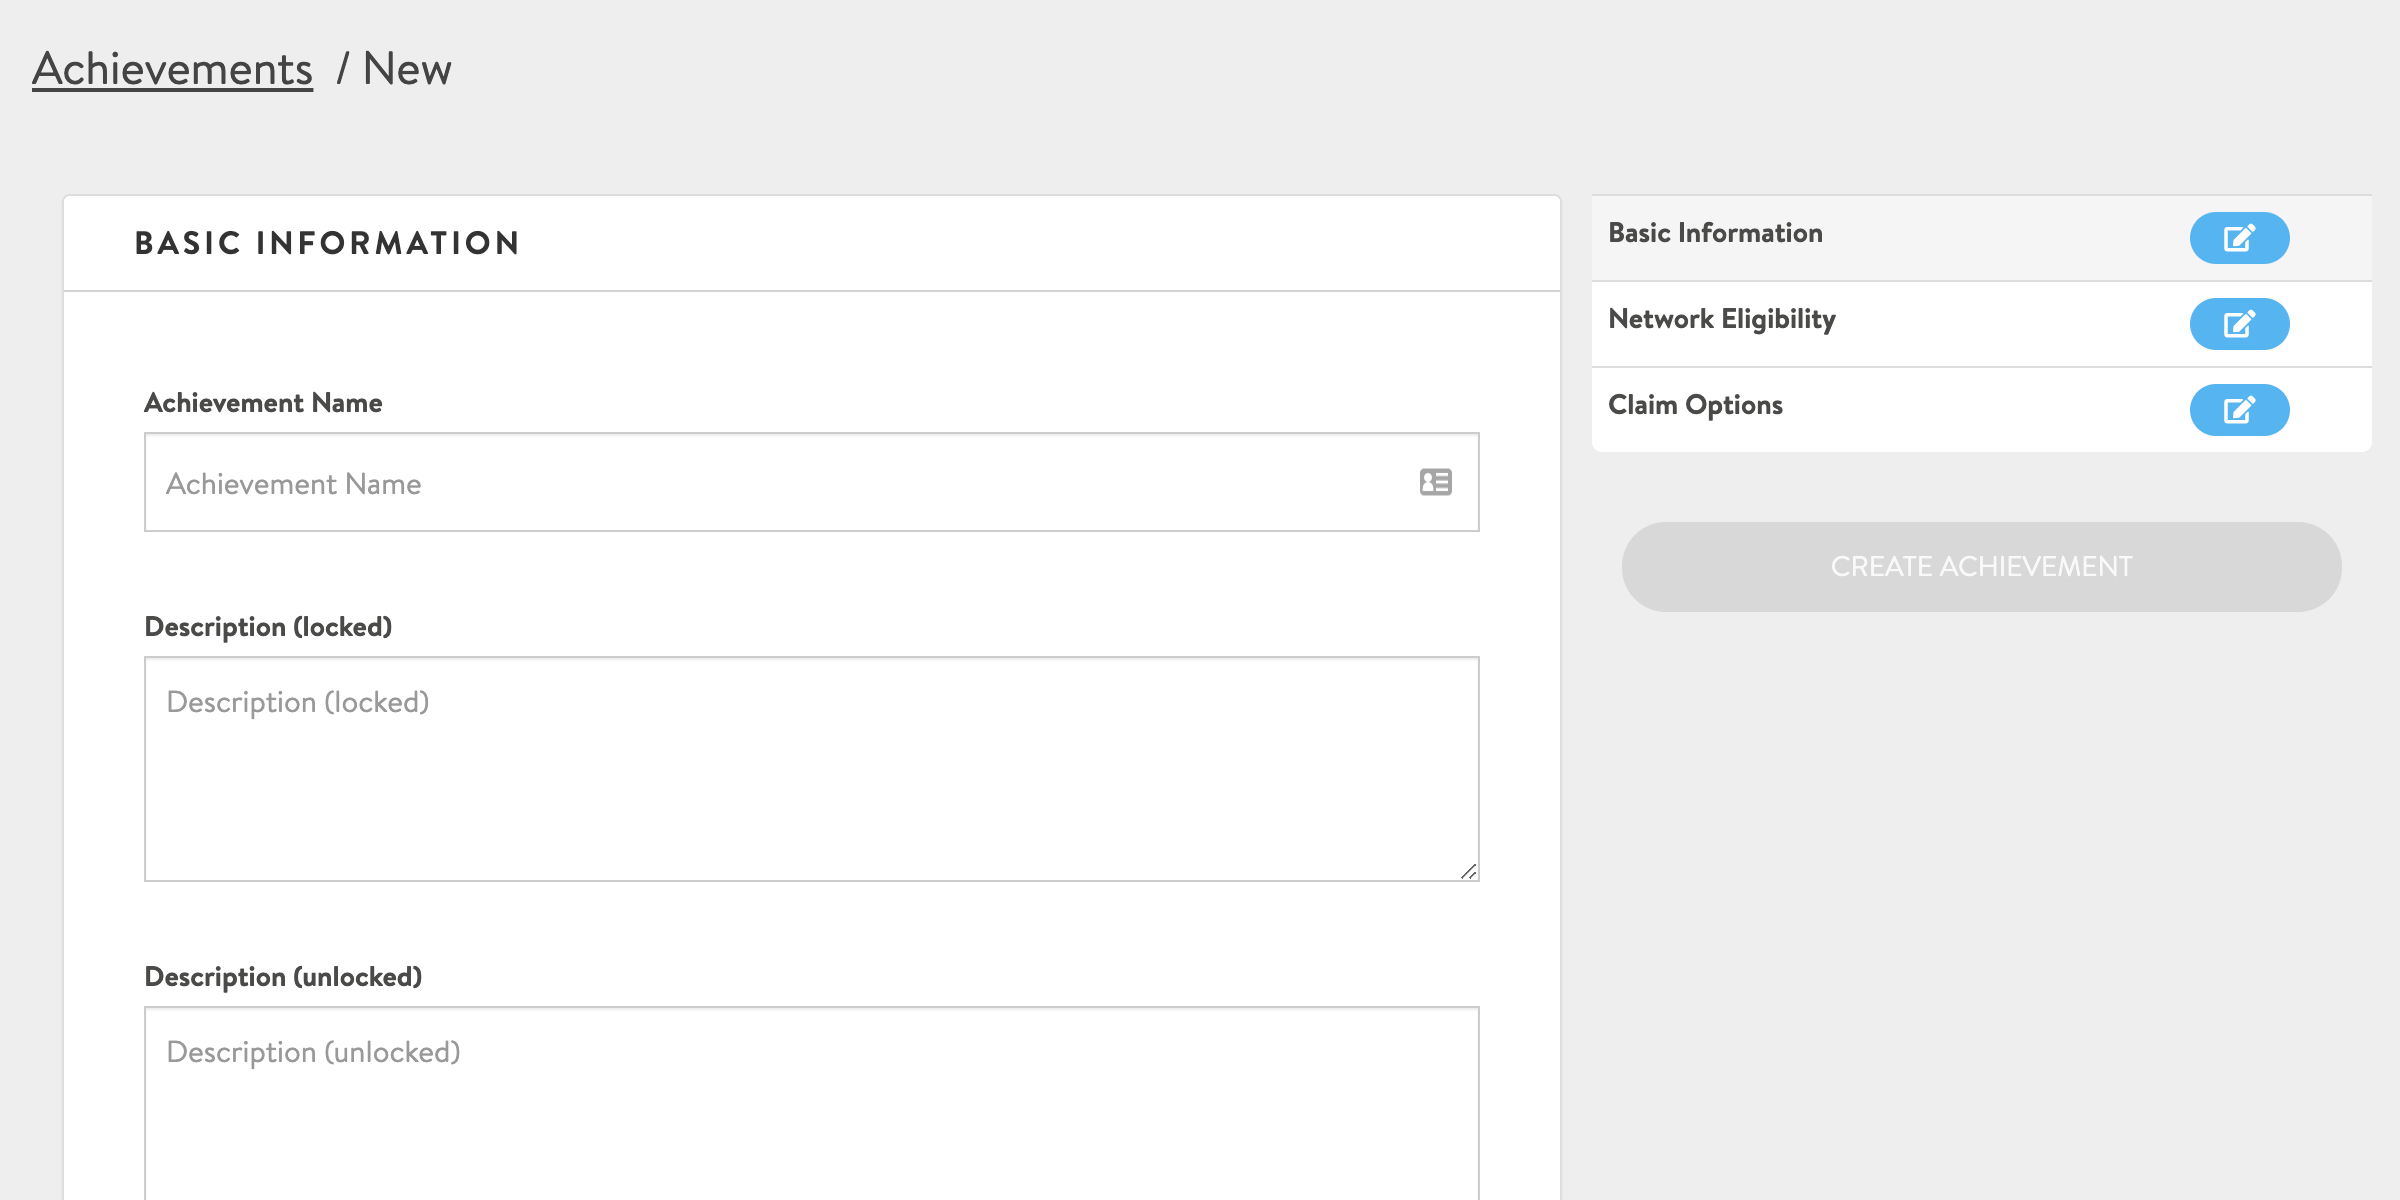Click the Achievement Name field label
The image size is (2400, 1200).
[x=263, y=403]
